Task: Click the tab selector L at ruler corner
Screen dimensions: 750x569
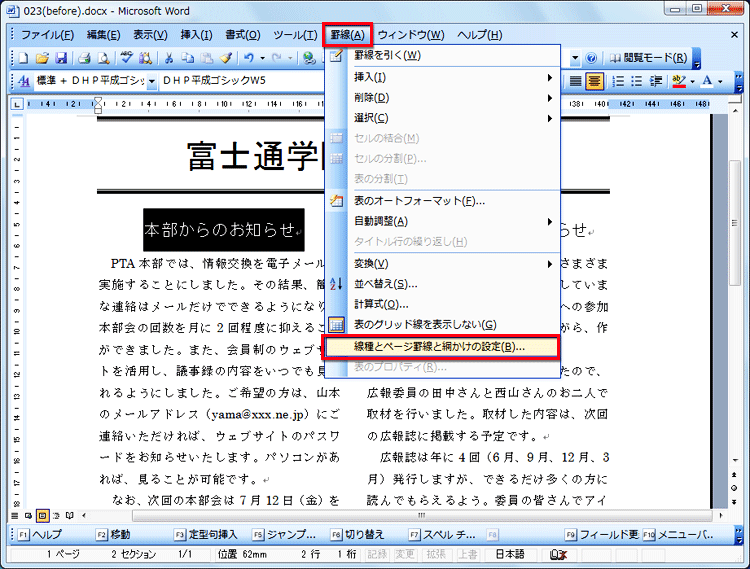Action: (x=17, y=104)
